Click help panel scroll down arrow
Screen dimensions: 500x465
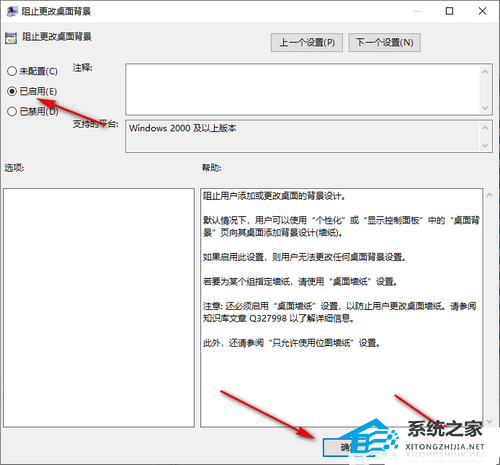(489, 421)
